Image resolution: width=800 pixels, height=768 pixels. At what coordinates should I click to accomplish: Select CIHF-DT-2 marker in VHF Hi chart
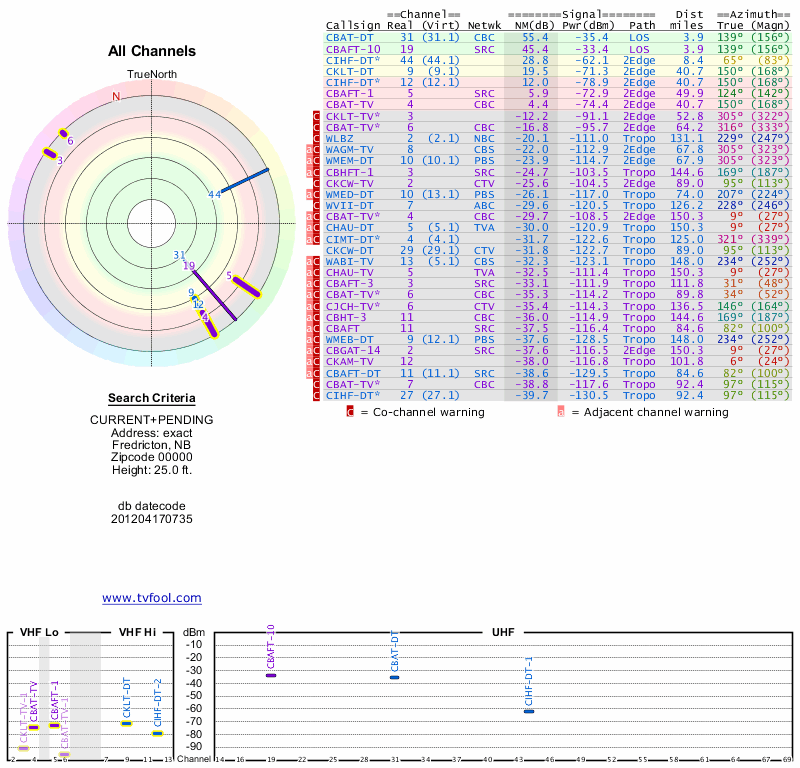tap(157, 733)
